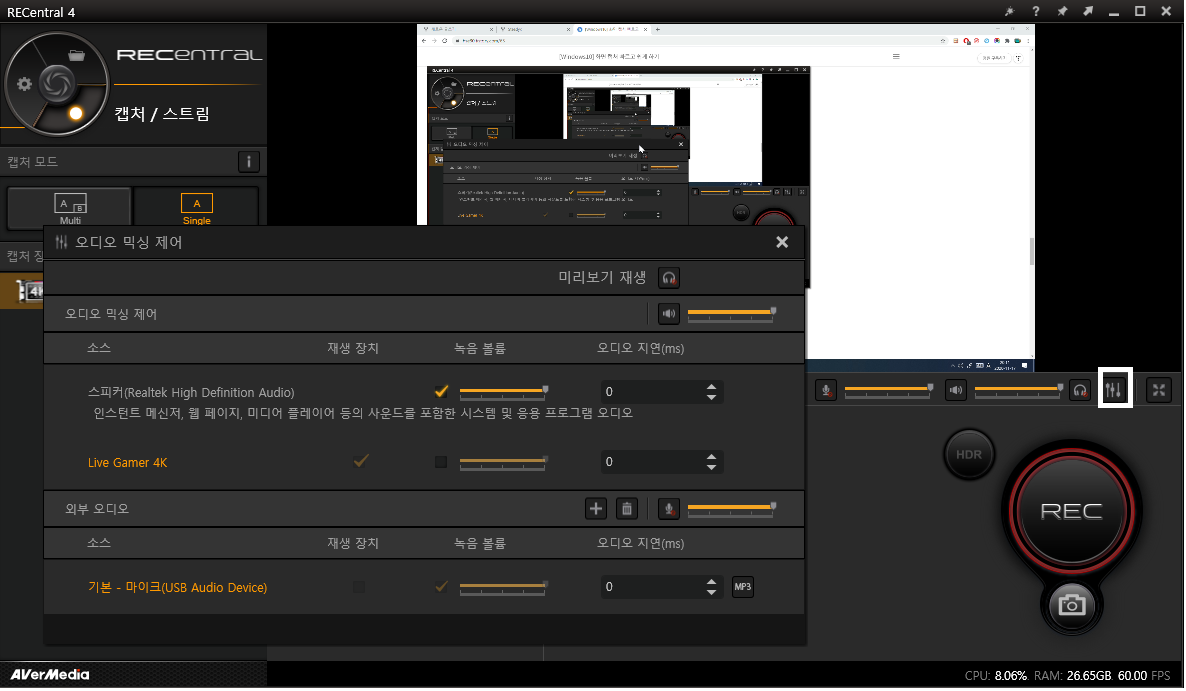The width and height of the screenshot is (1186, 691).
Task: Click diagonal arrow icon in title bar
Action: (1088, 11)
